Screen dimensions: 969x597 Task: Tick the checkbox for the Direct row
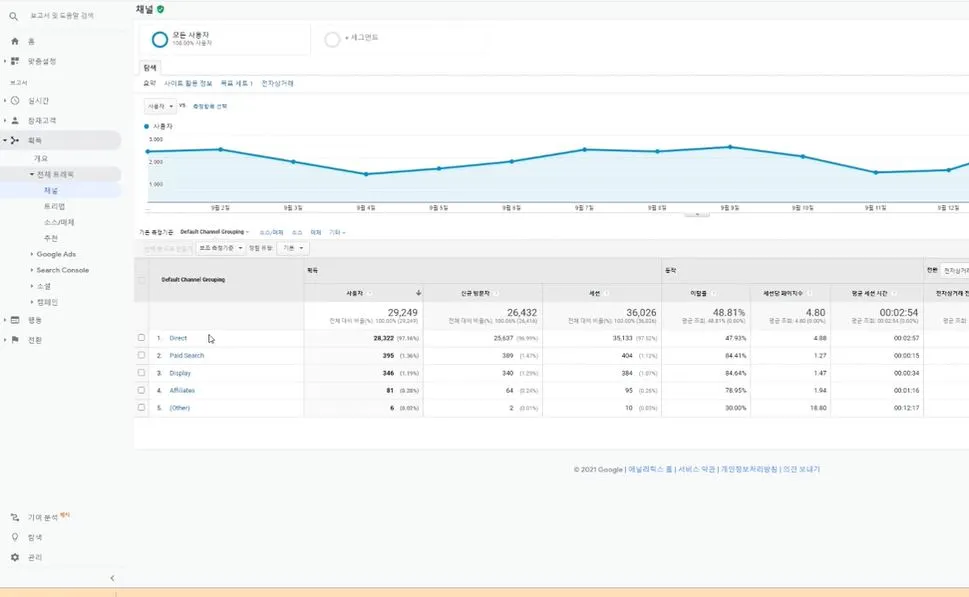coord(142,337)
